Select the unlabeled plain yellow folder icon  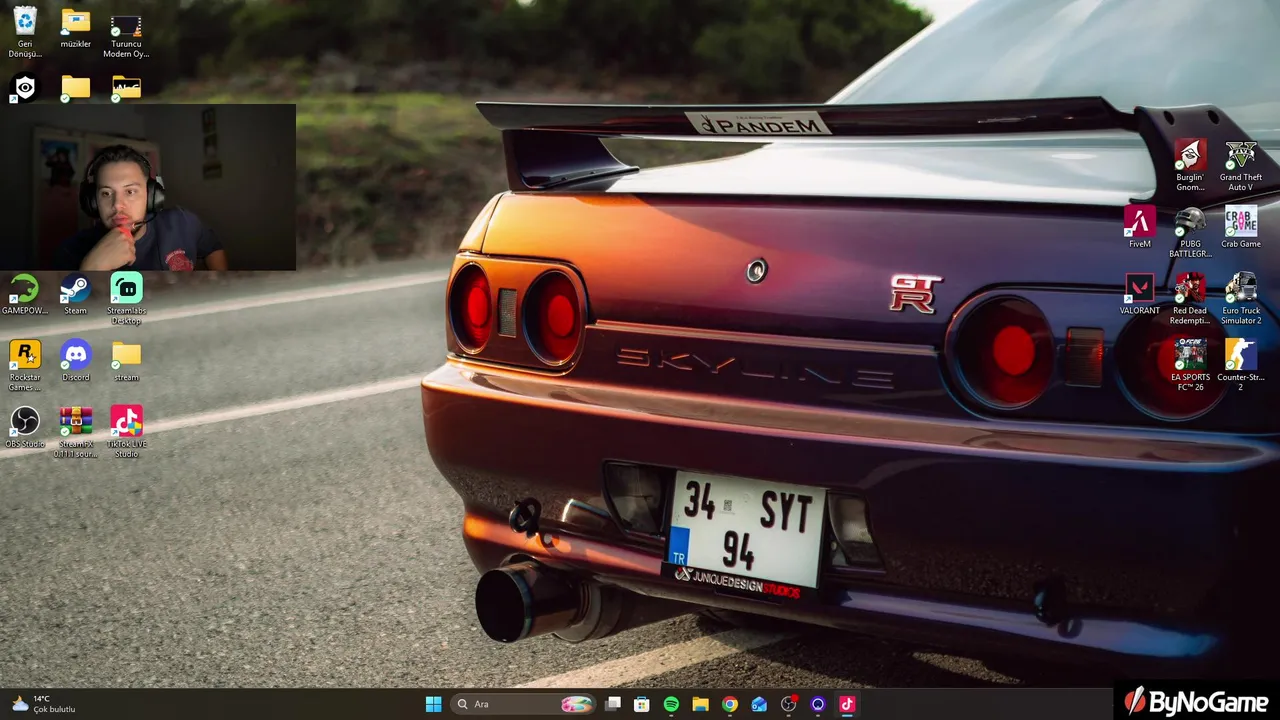click(x=76, y=88)
